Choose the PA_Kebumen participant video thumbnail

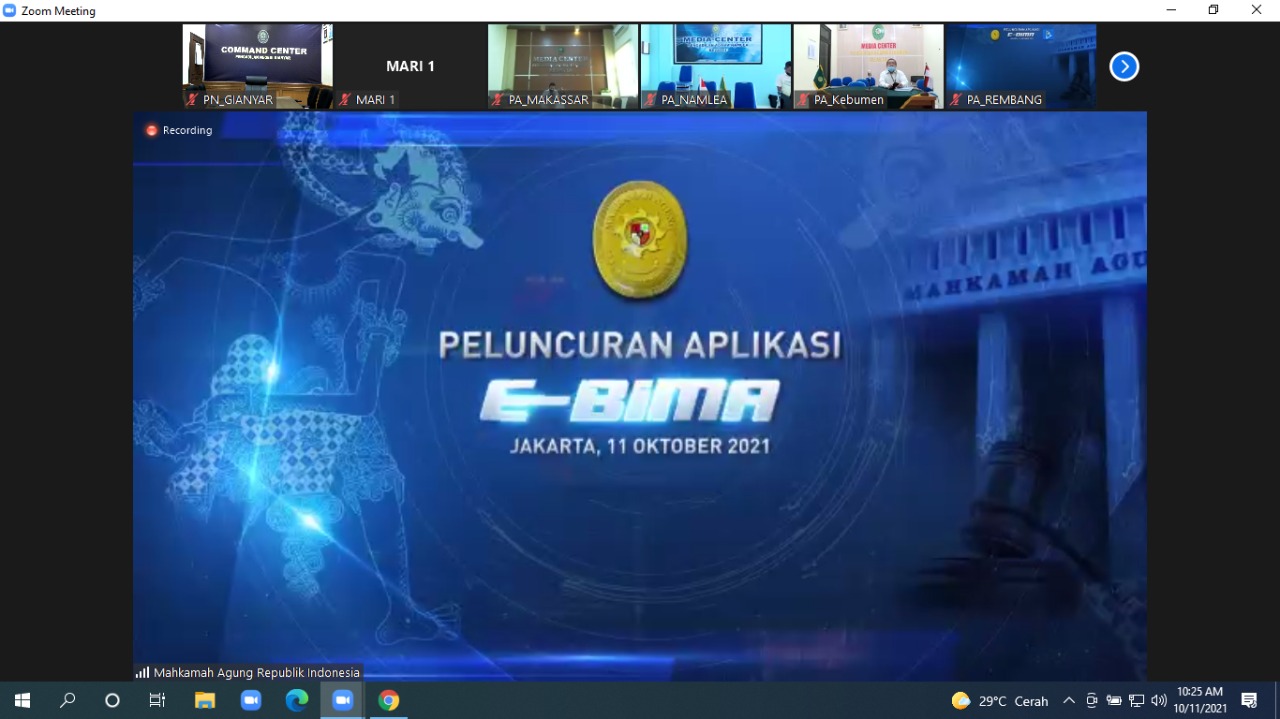[868, 66]
